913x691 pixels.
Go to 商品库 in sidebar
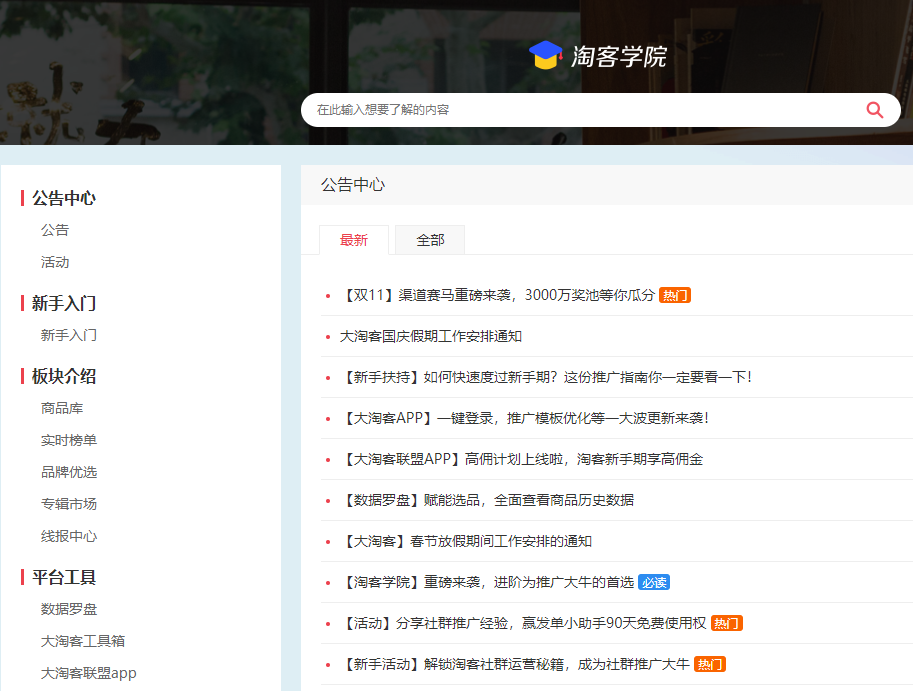[62, 408]
